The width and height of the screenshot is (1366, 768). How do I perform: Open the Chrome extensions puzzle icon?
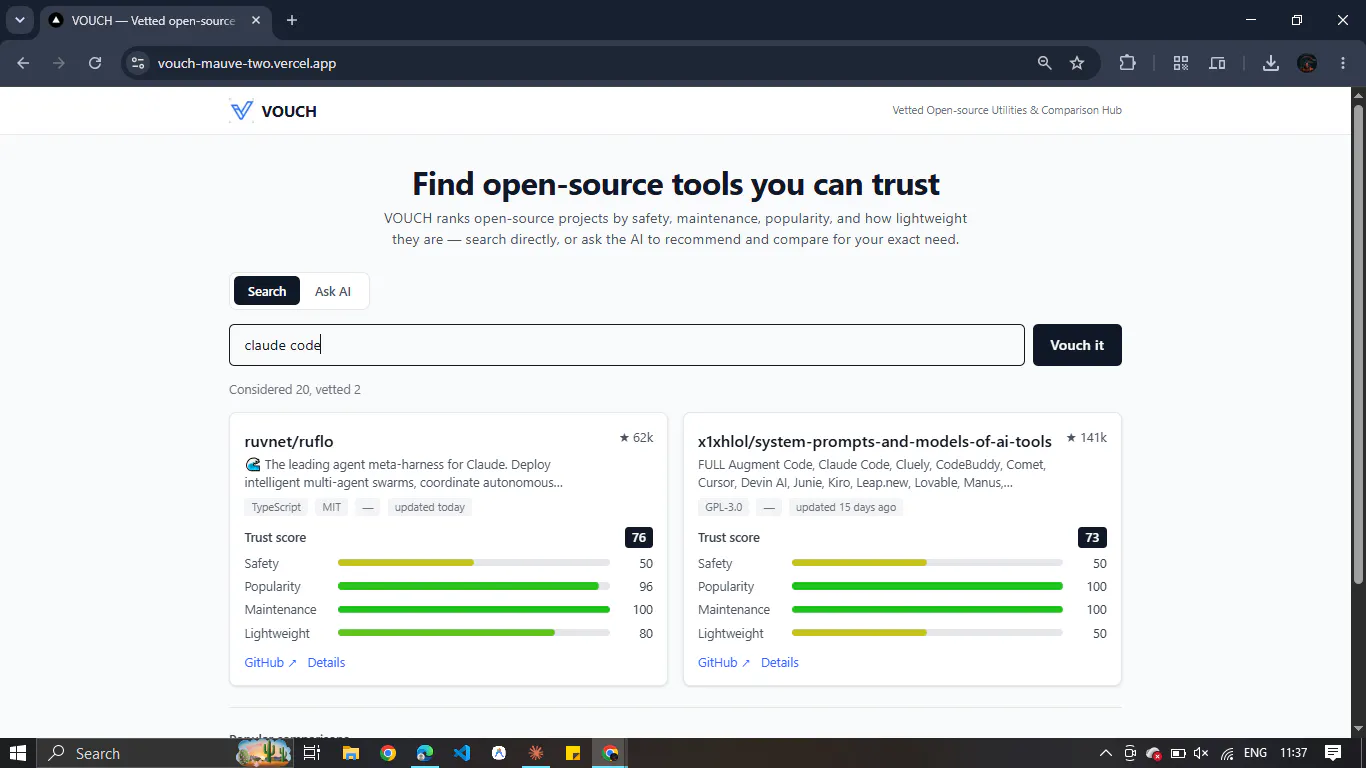coord(1127,63)
